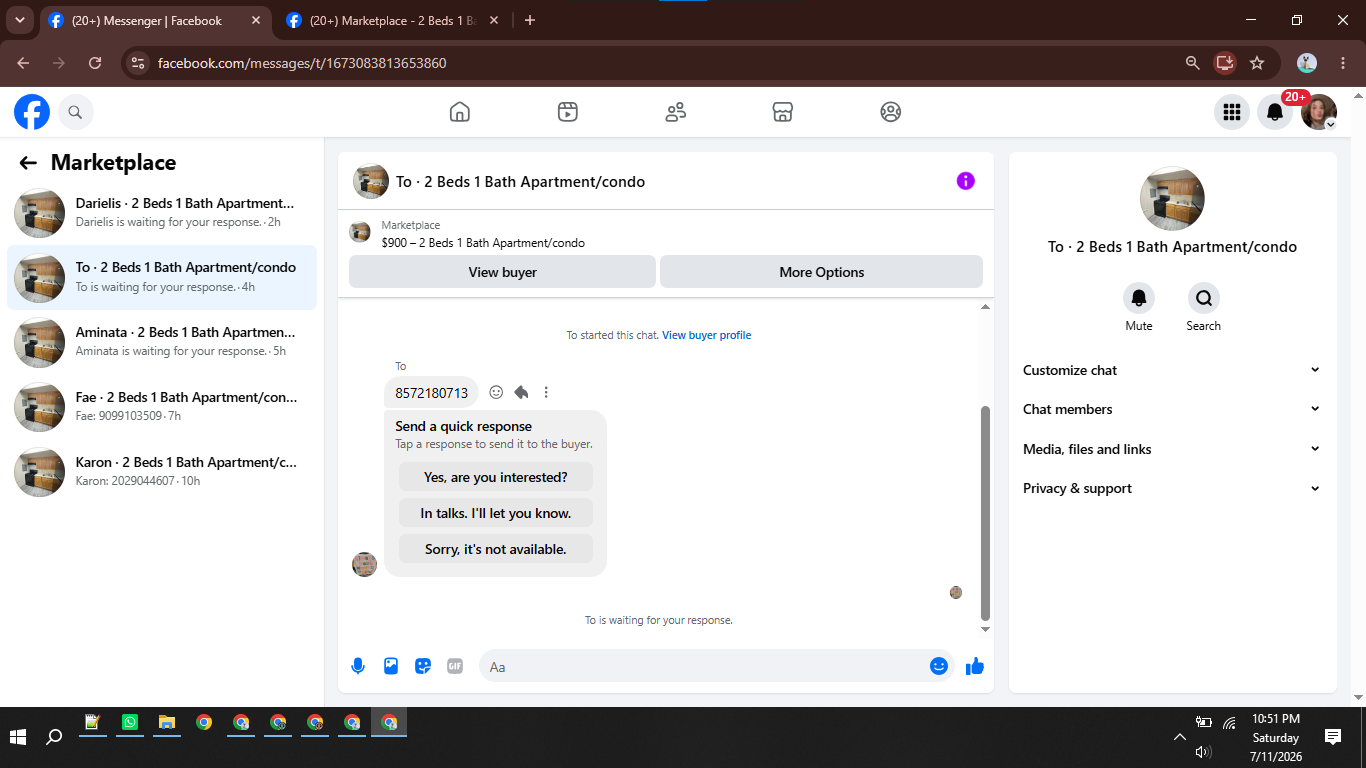
Task: Open File Explorer from the taskbar
Action: pos(167,722)
